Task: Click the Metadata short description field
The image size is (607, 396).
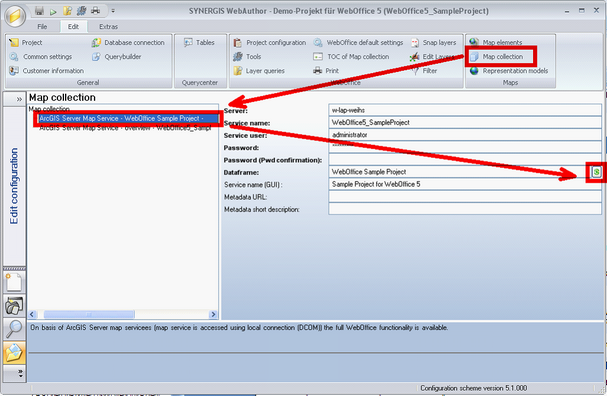Action: (465, 209)
